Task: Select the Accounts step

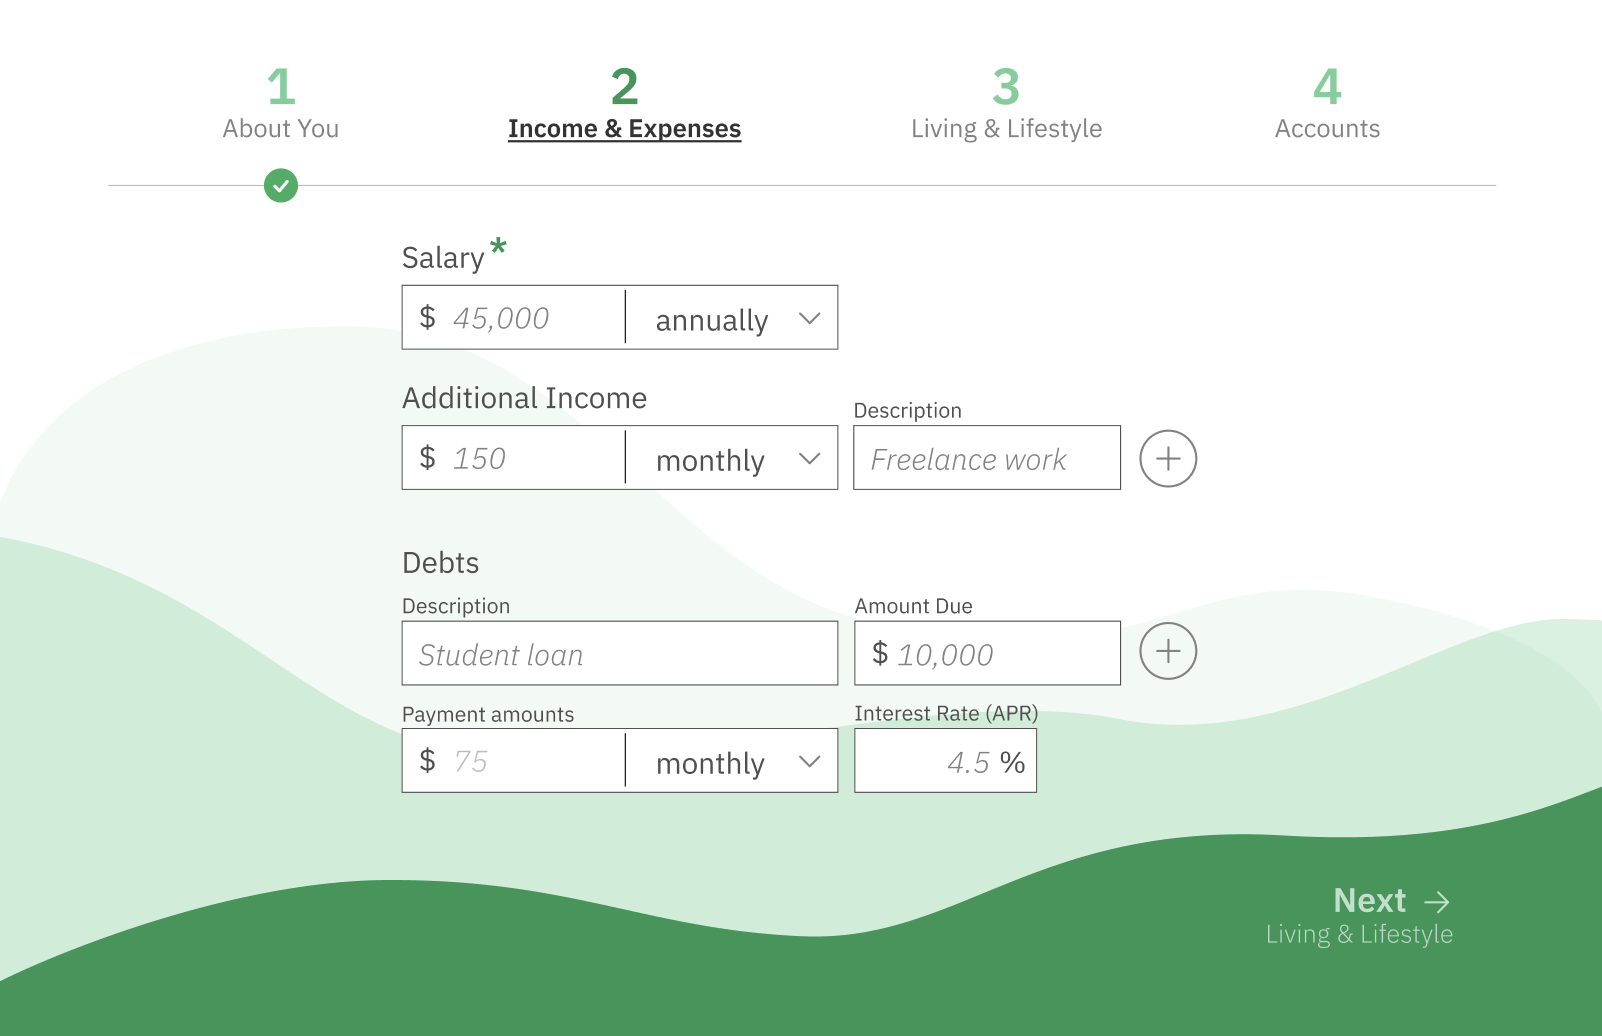Action: [1327, 128]
